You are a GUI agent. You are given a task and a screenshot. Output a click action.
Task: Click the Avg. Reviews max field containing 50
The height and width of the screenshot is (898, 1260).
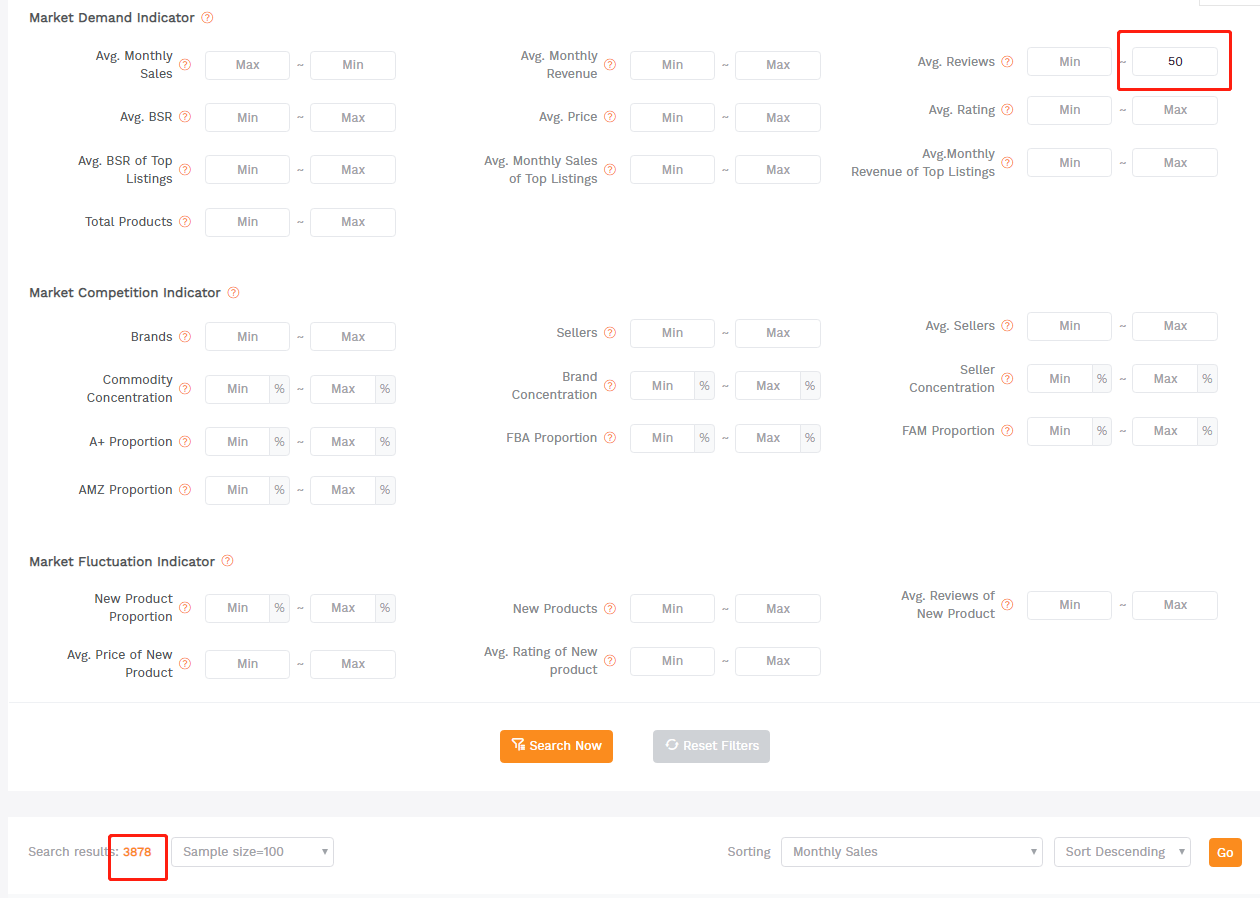tap(1174, 62)
